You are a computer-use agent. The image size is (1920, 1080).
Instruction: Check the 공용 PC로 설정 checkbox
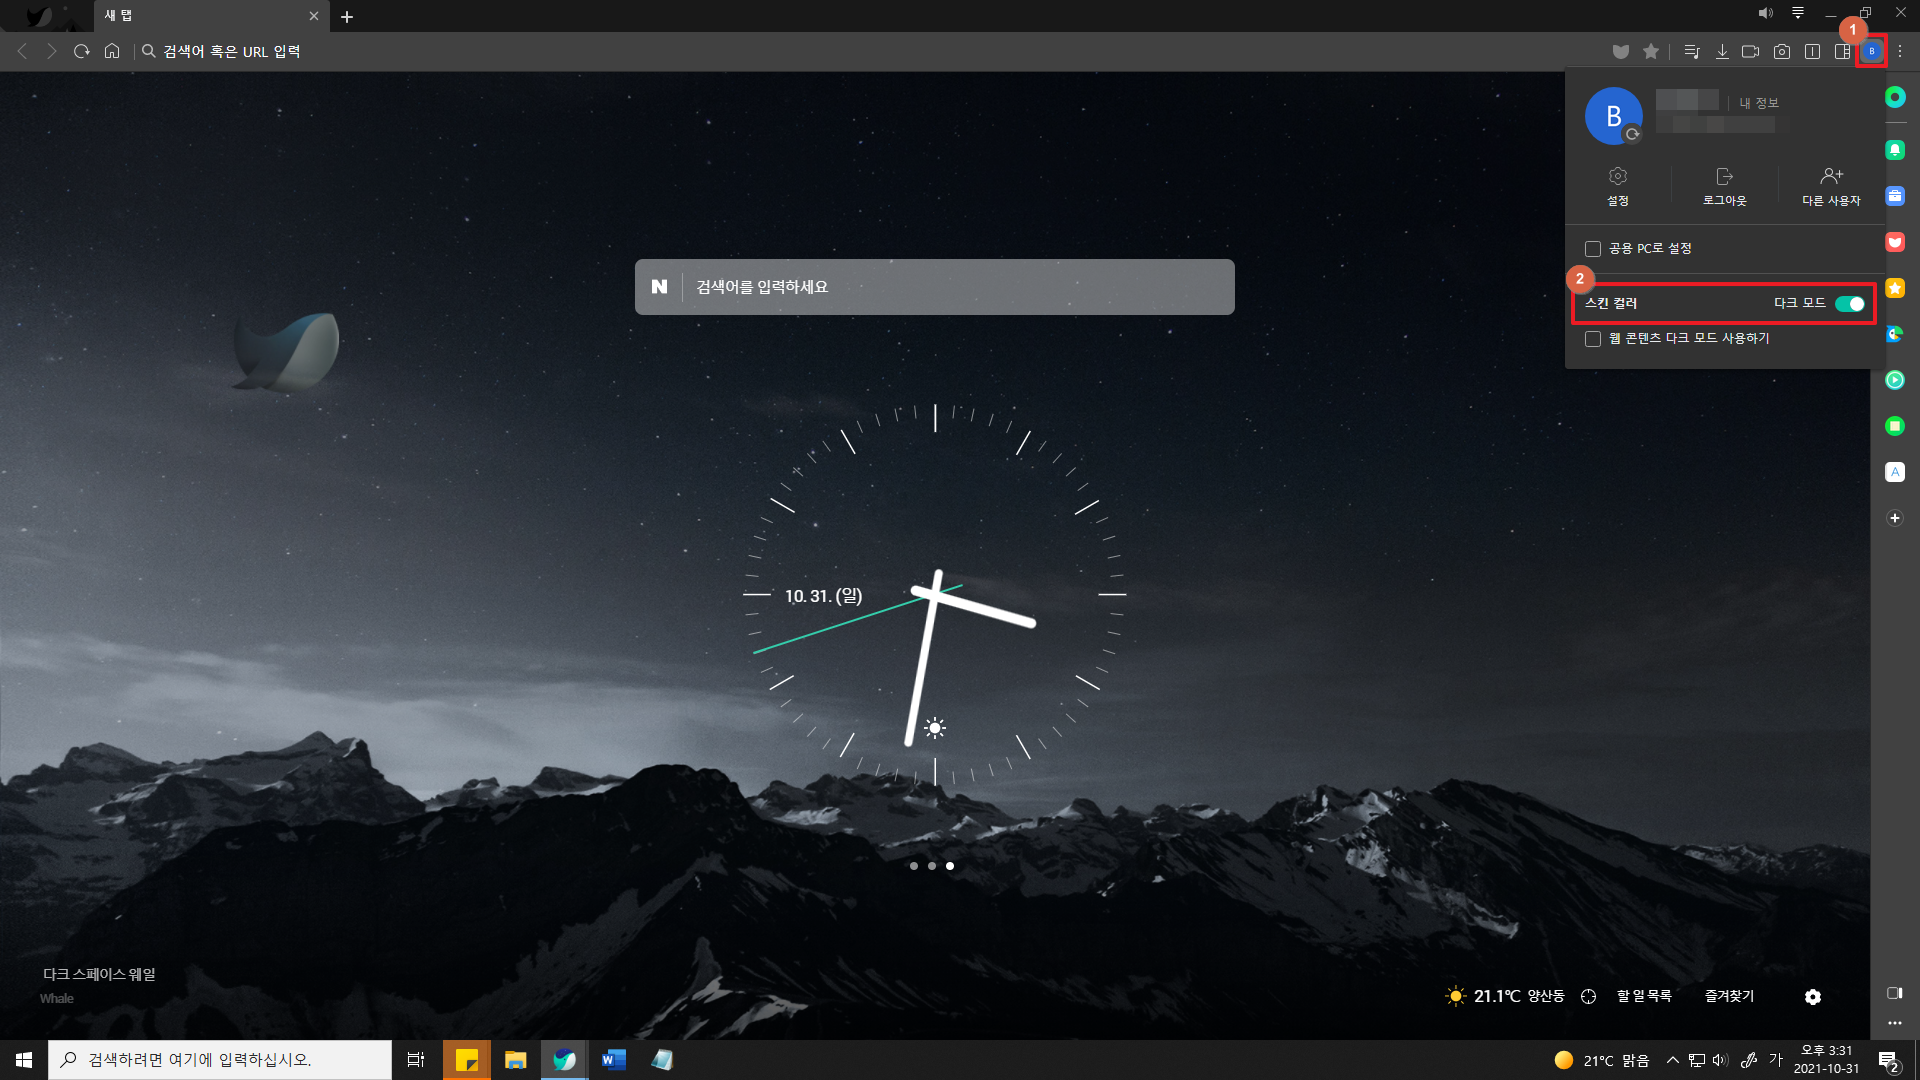click(1593, 249)
